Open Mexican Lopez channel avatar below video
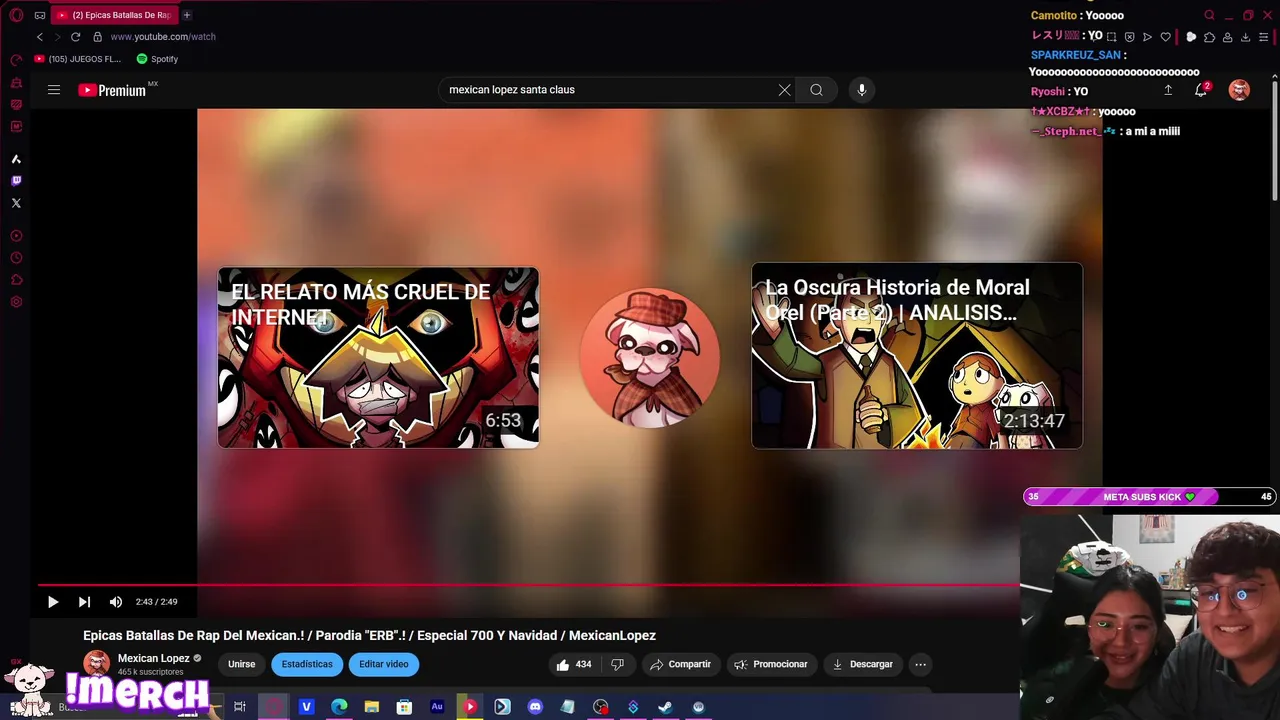The height and width of the screenshot is (720, 1280). click(97, 664)
